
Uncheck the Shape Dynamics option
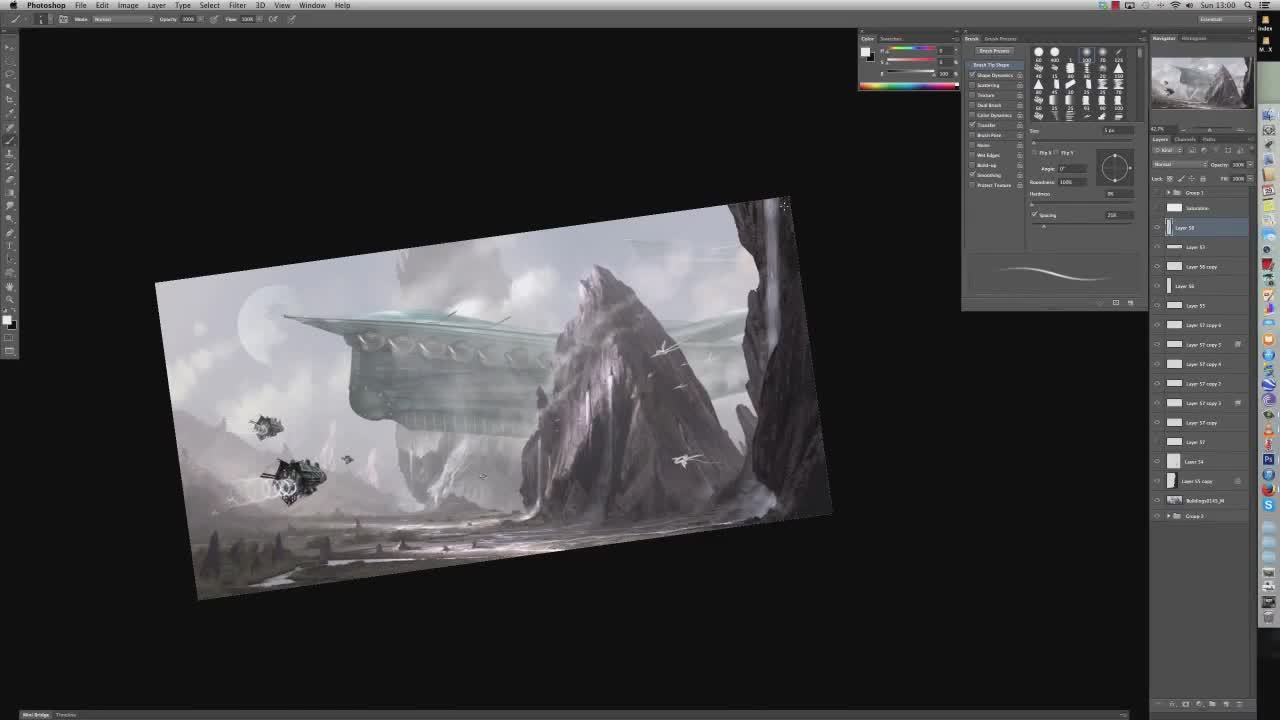coord(972,75)
